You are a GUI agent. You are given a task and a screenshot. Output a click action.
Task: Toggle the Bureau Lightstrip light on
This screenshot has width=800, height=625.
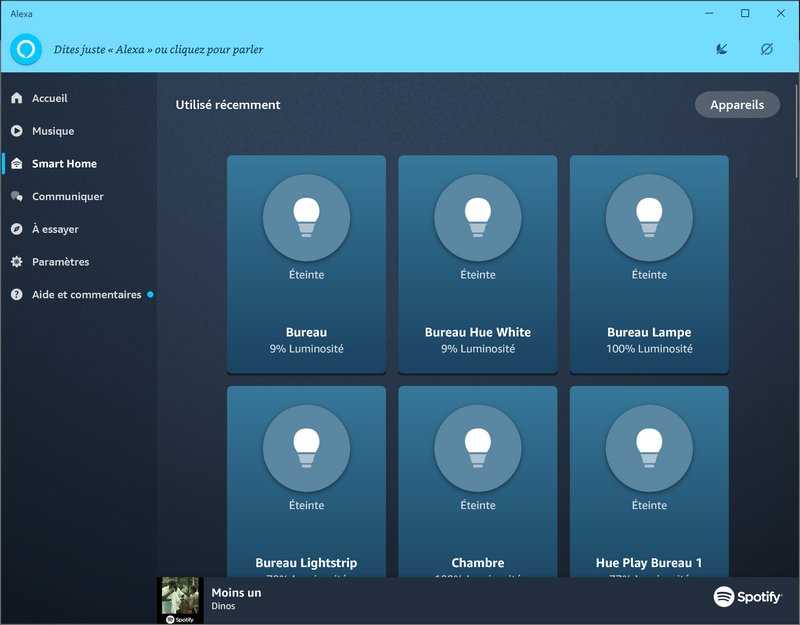coord(306,449)
